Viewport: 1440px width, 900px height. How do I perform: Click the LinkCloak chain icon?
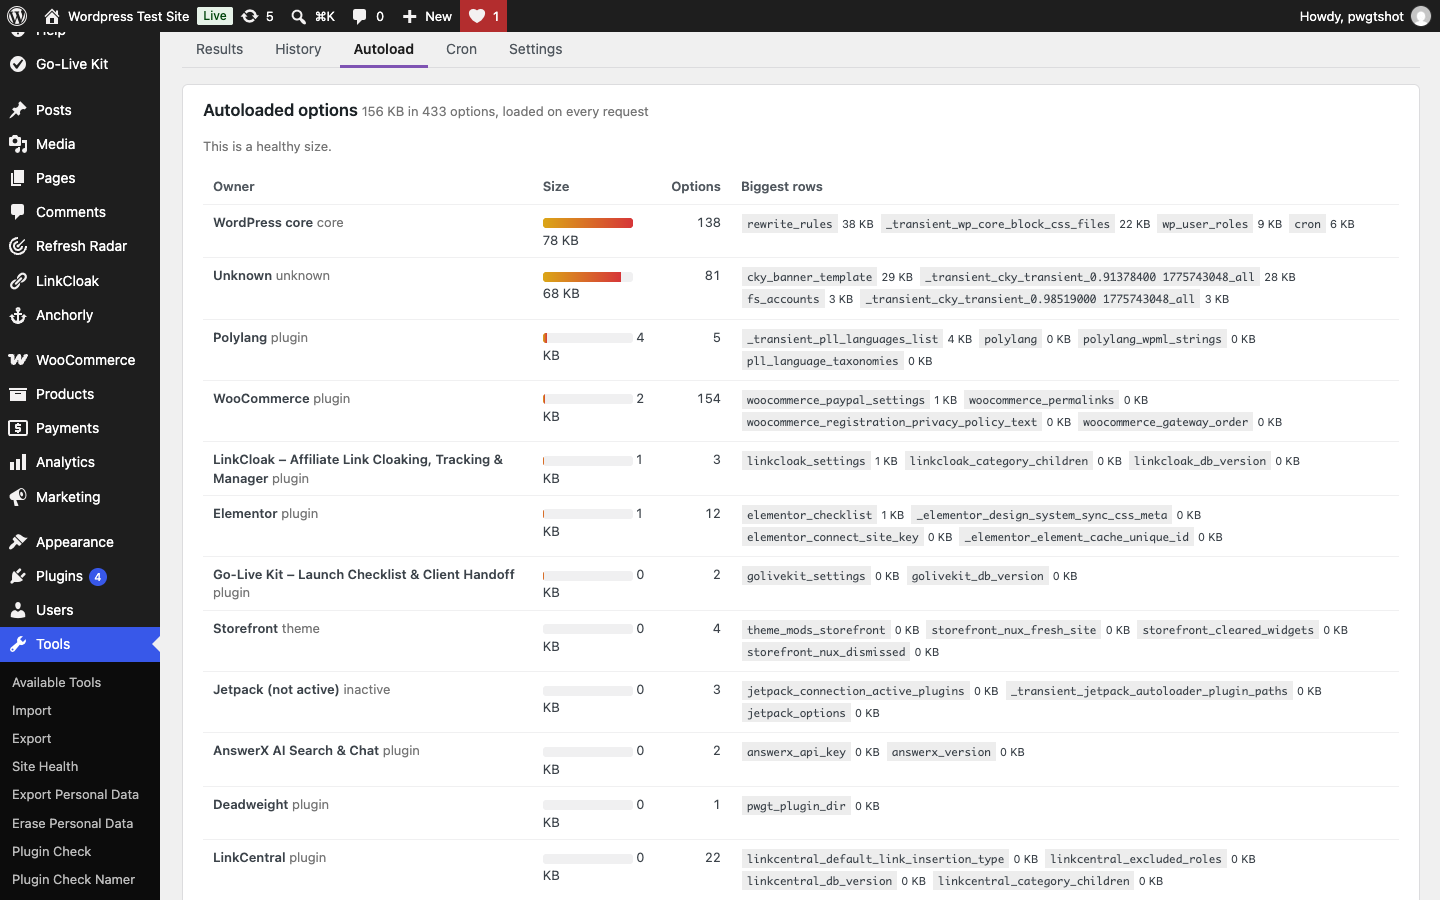point(18,281)
